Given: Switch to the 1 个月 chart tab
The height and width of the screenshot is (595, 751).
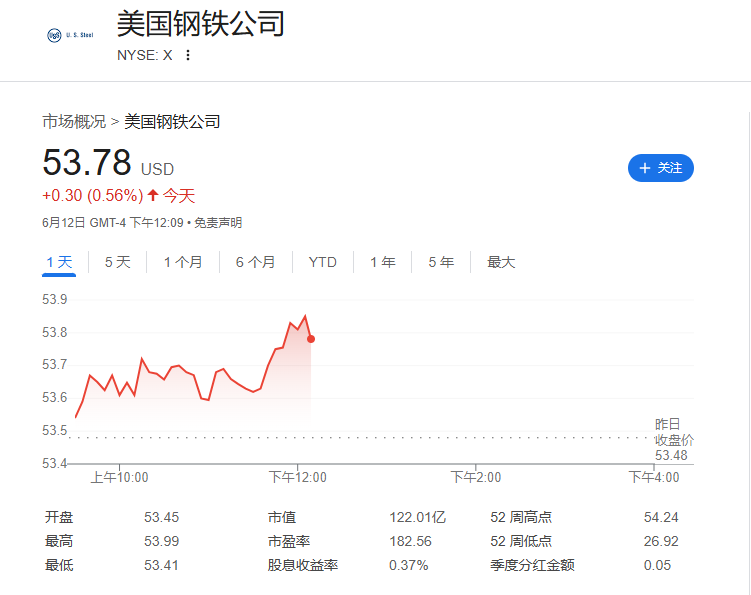Looking at the screenshot, I should (183, 262).
